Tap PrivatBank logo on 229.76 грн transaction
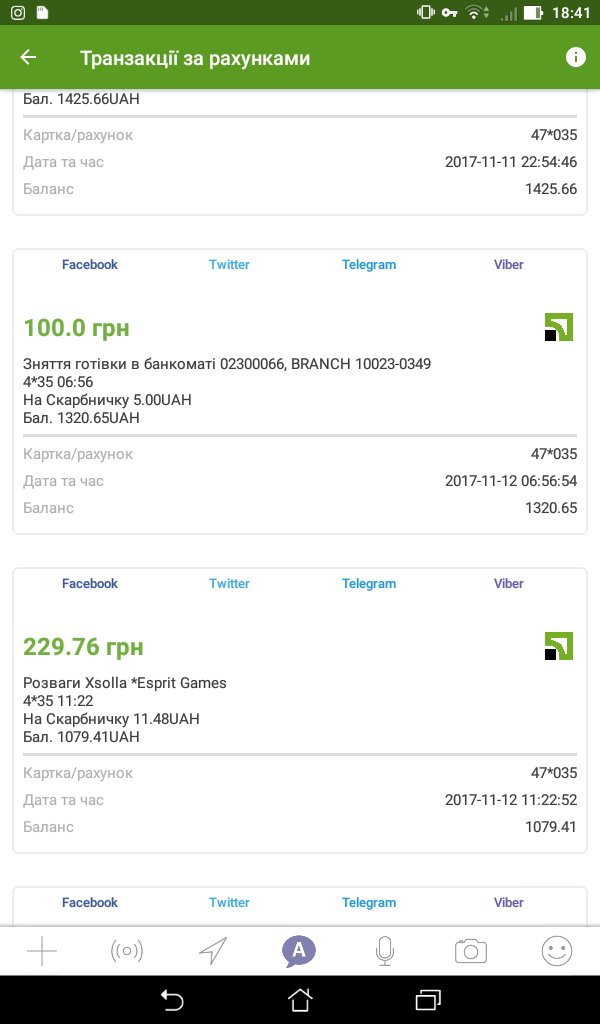This screenshot has height=1024, width=600. point(558,646)
